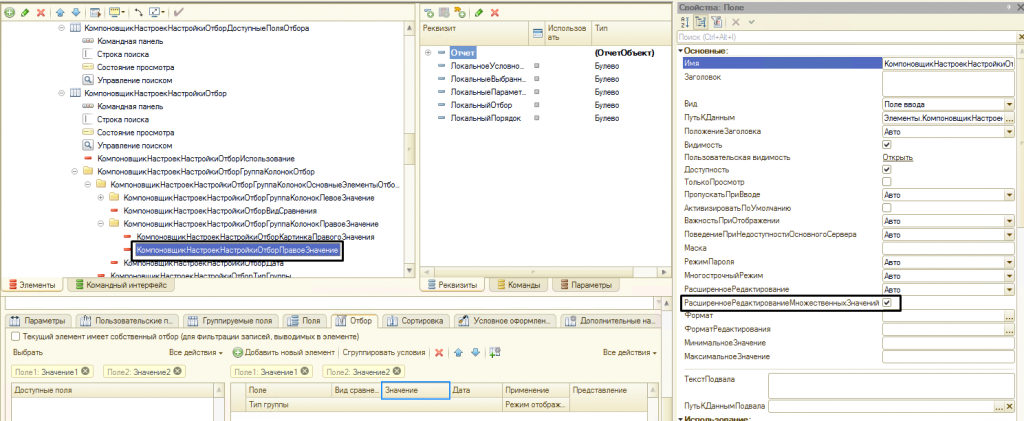Check 'Текущий элемент имеет собственный отбор'
The image size is (1024, 421).
16,337
